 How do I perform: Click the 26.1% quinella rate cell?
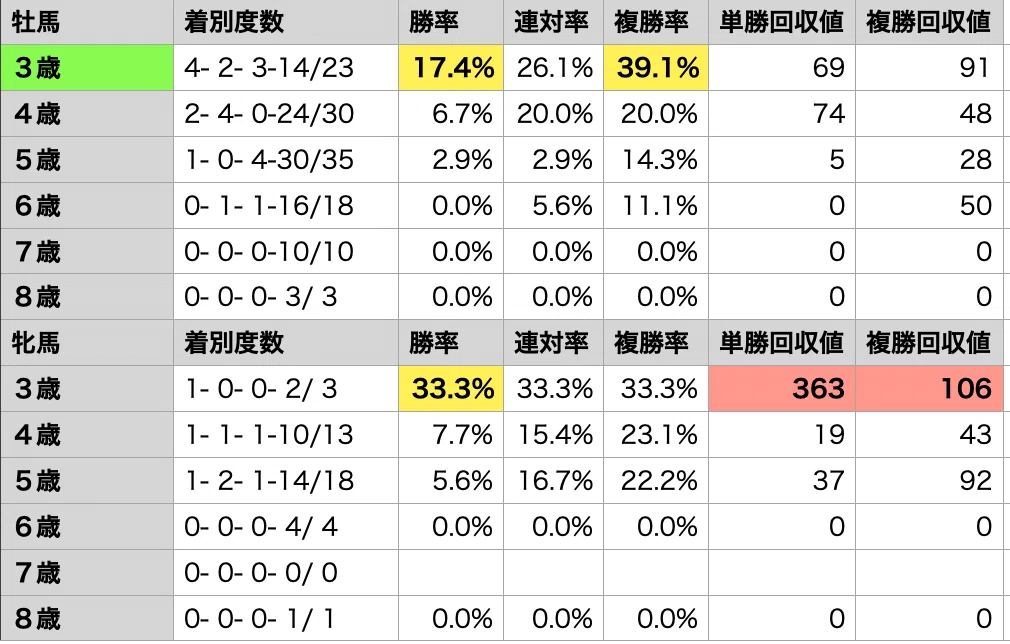553,68
